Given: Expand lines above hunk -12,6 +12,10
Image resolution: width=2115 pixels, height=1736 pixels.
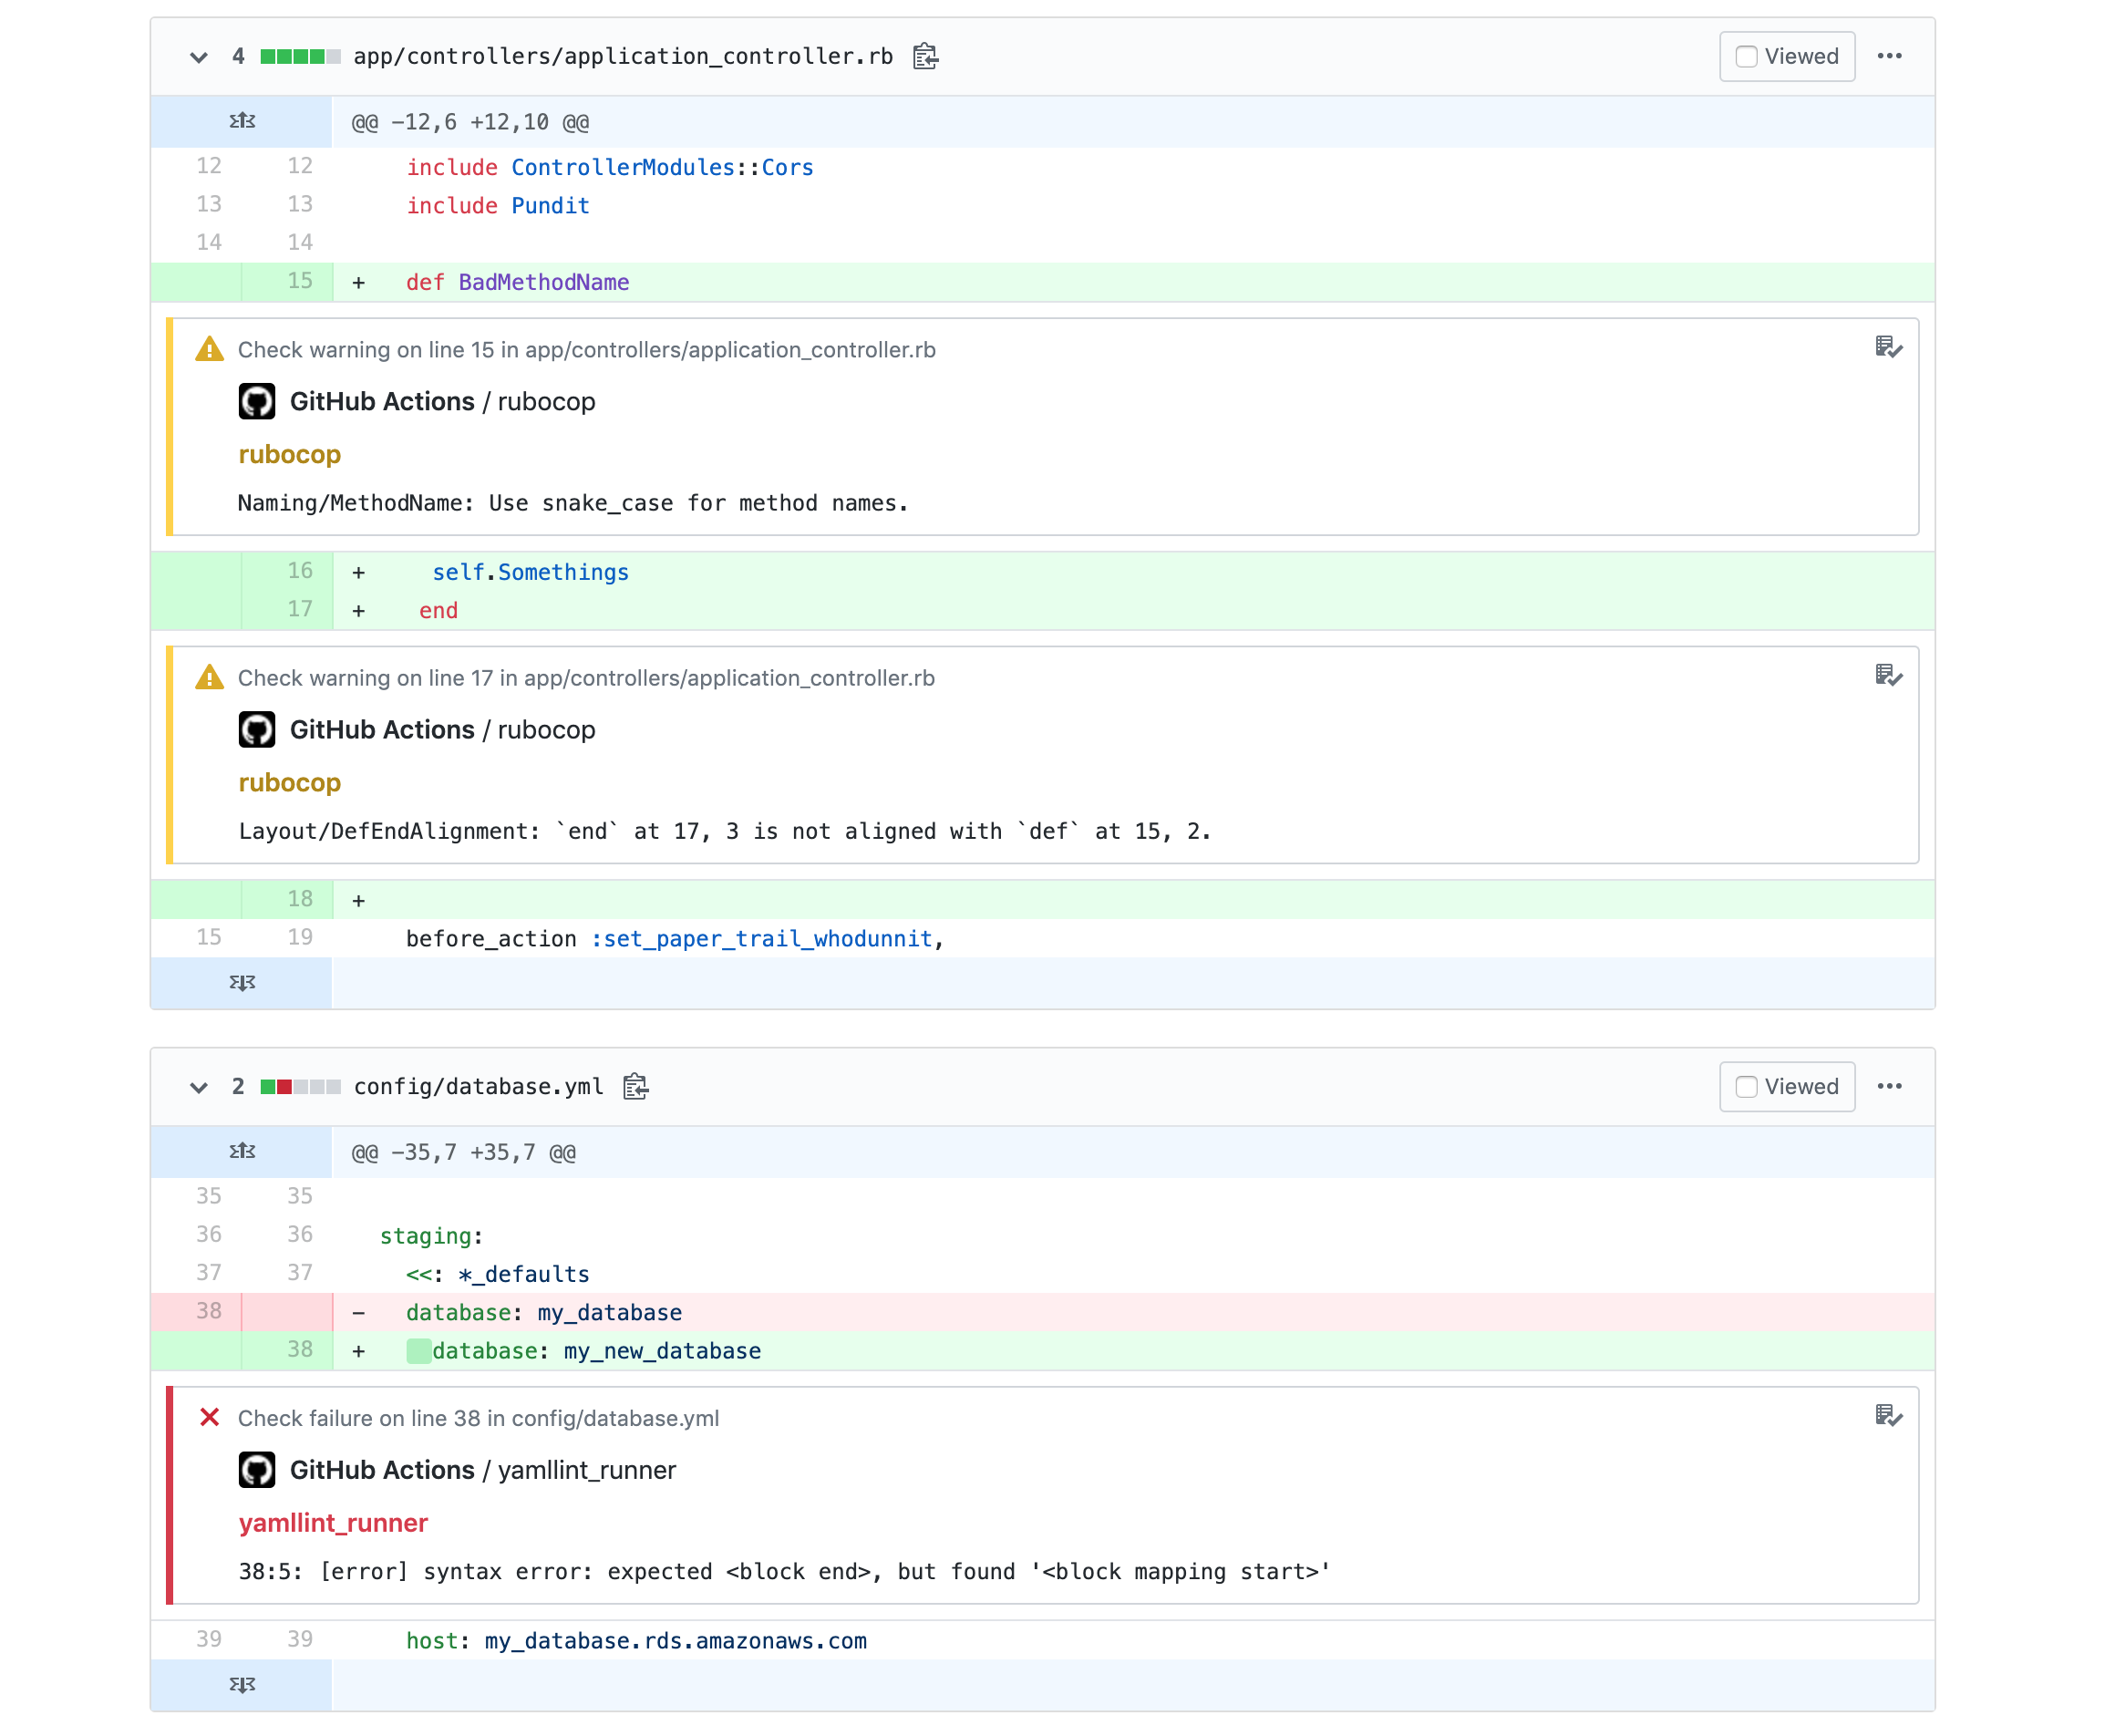Looking at the screenshot, I should [x=242, y=121].
